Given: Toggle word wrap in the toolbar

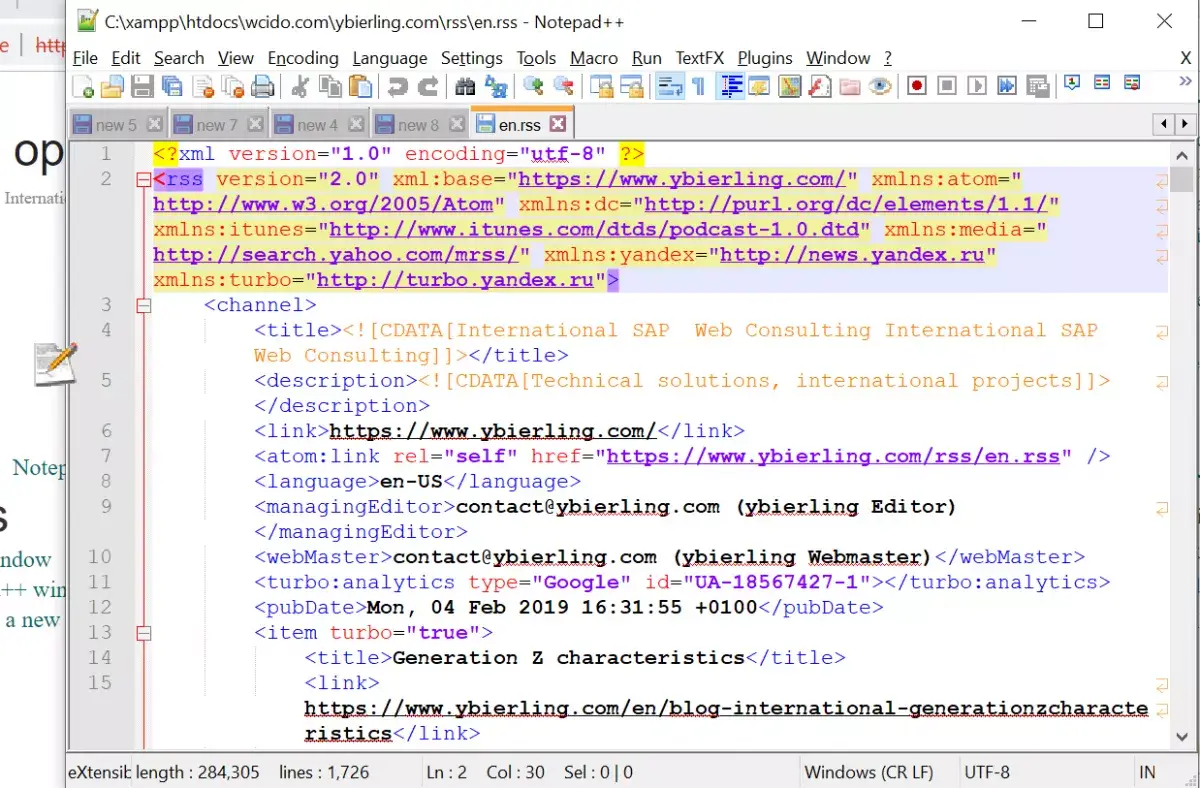Looking at the screenshot, I should [668, 87].
